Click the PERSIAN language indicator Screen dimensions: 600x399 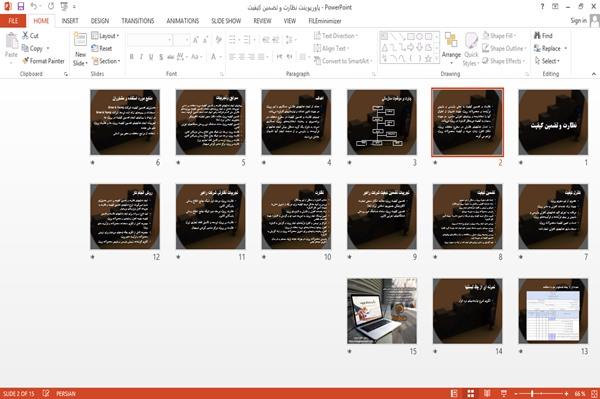66,393
